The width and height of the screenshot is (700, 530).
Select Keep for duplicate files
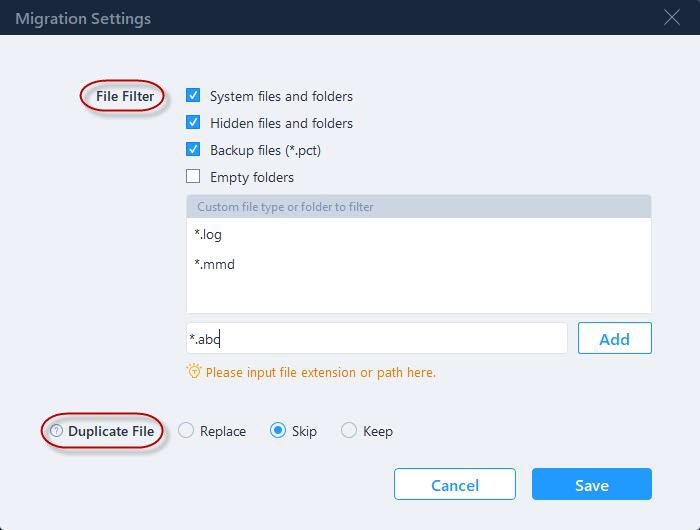pos(349,431)
